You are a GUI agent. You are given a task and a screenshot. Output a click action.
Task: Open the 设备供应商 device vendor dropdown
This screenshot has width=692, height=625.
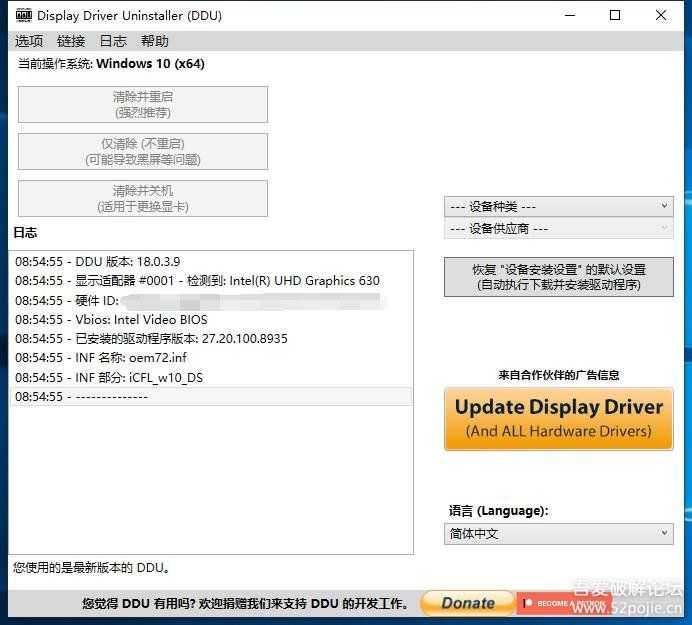click(558, 229)
